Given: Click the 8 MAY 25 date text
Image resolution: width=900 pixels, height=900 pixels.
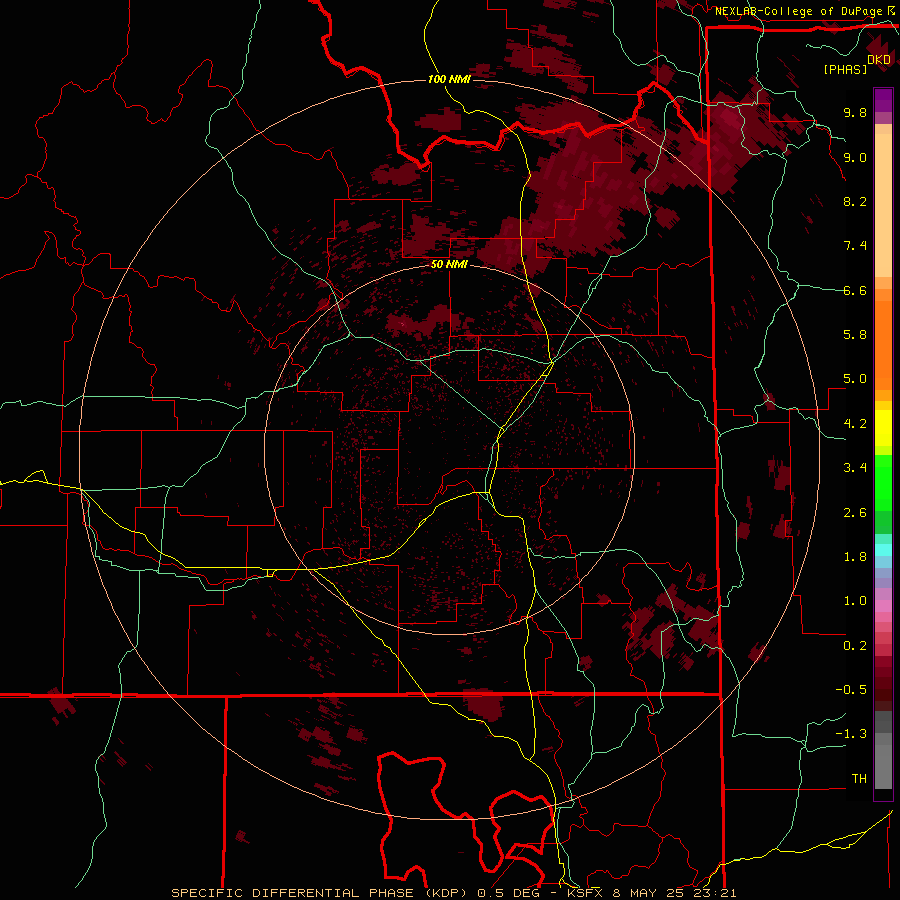Looking at the screenshot, I should (650, 893).
